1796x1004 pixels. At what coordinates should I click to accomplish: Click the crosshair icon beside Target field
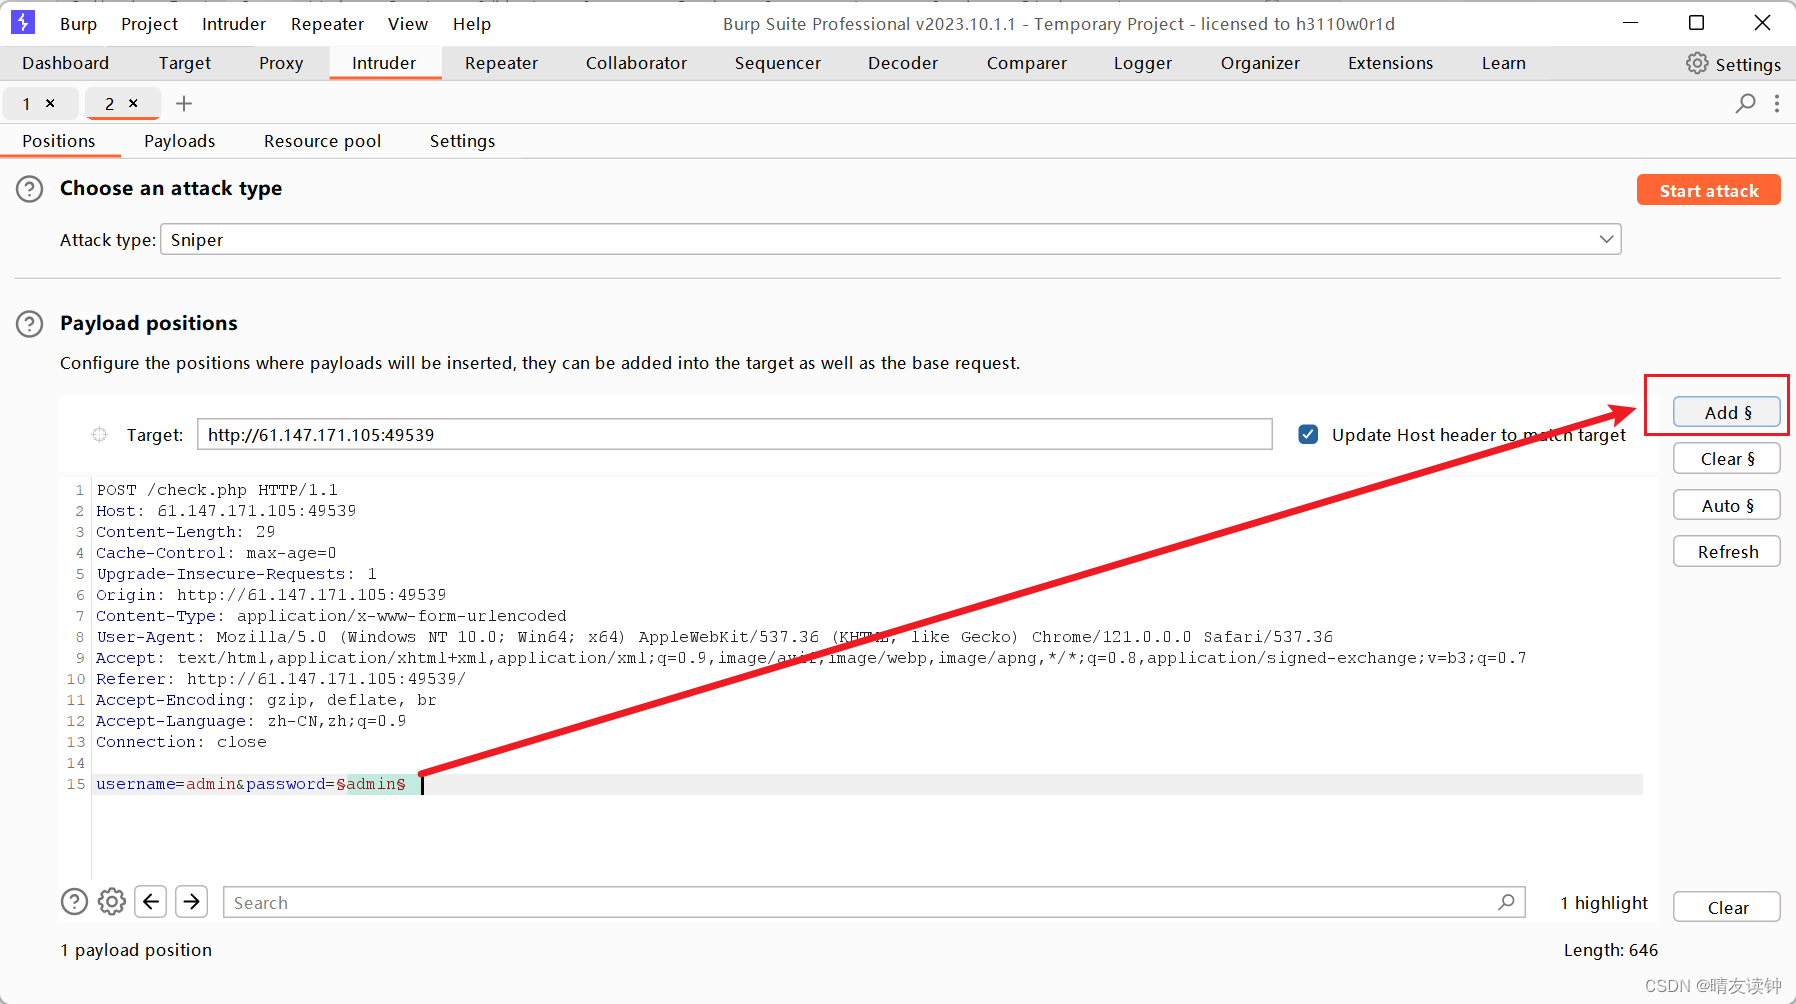tap(99, 434)
